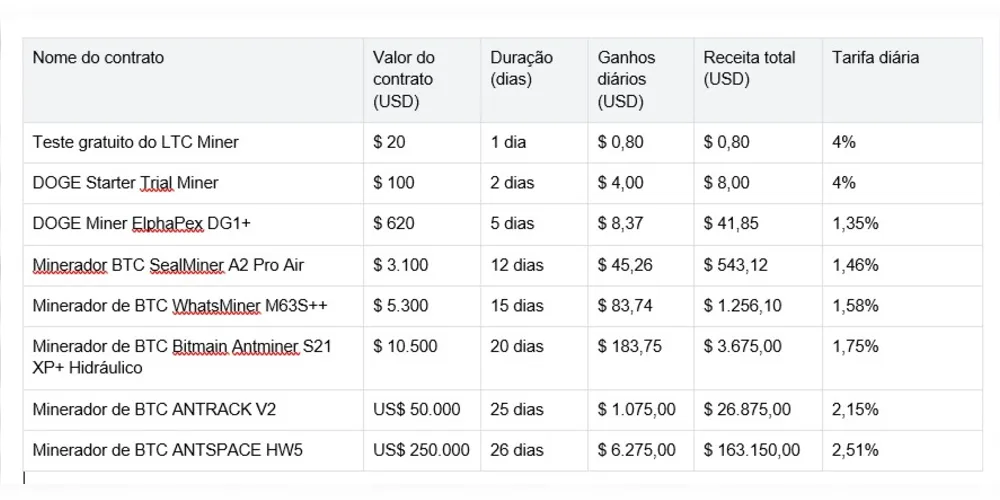Click the "Nome do contrato" column header
The height and width of the screenshot is (500, 1000).
[98, 58]
